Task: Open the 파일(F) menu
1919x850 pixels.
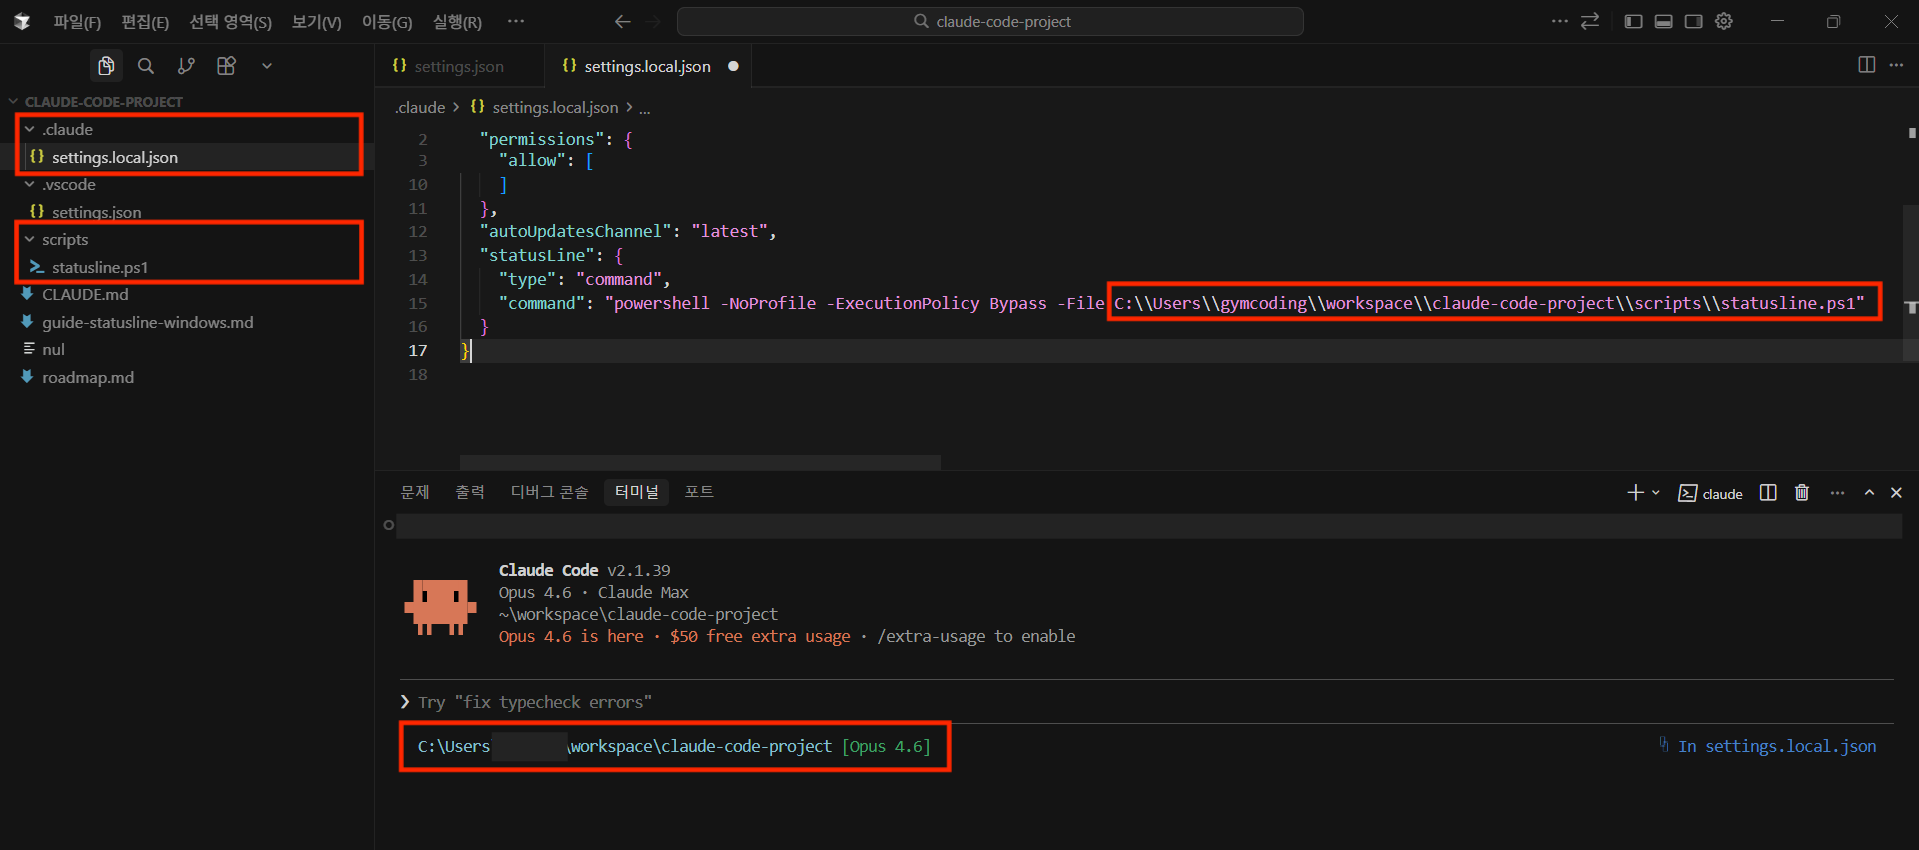Action: click(77, 22)
